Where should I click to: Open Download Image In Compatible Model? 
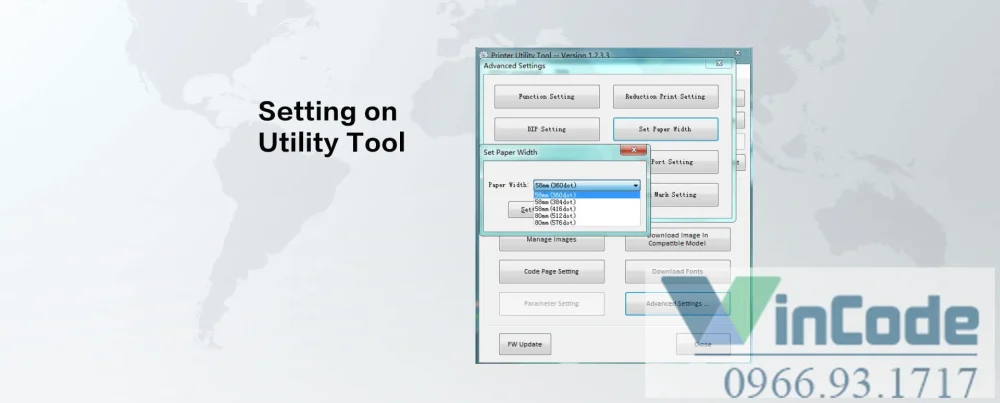(677, 240)
